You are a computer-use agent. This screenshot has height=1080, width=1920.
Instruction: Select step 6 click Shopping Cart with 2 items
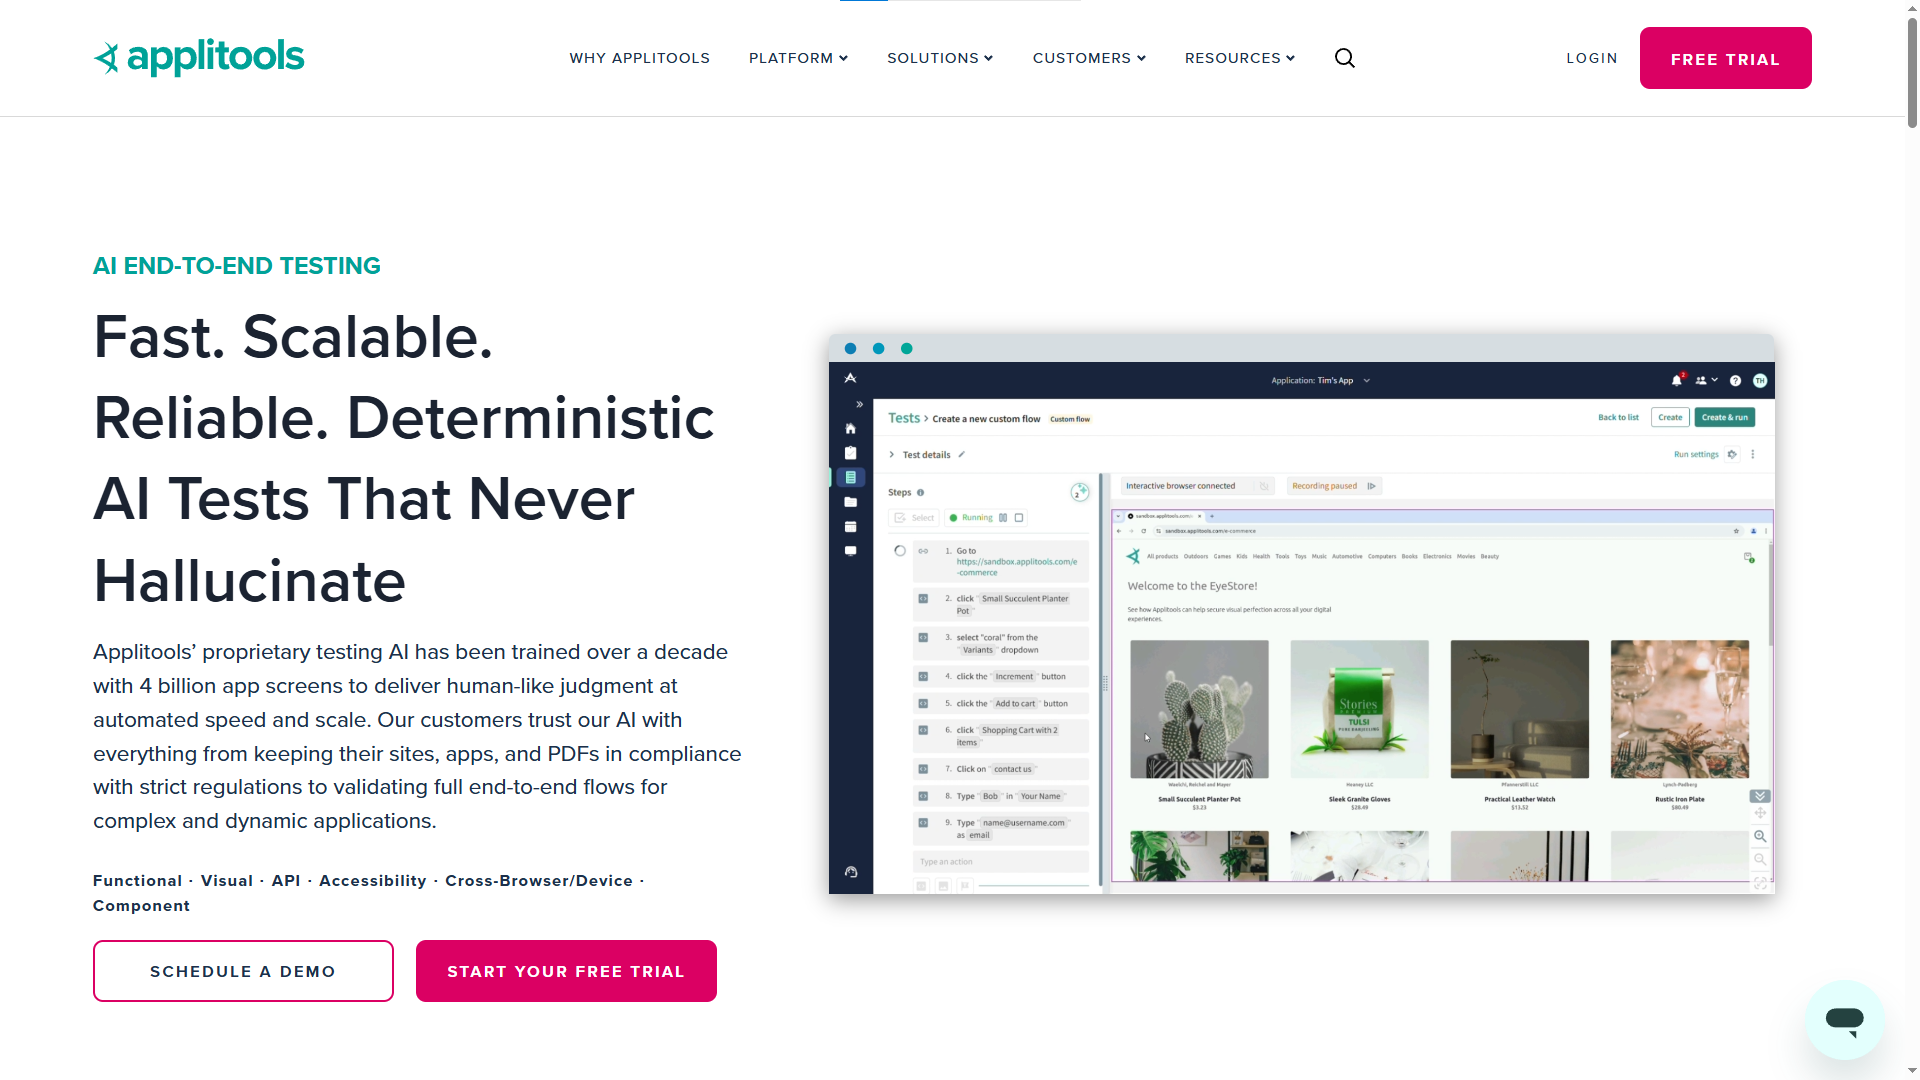pos(1000,736)
